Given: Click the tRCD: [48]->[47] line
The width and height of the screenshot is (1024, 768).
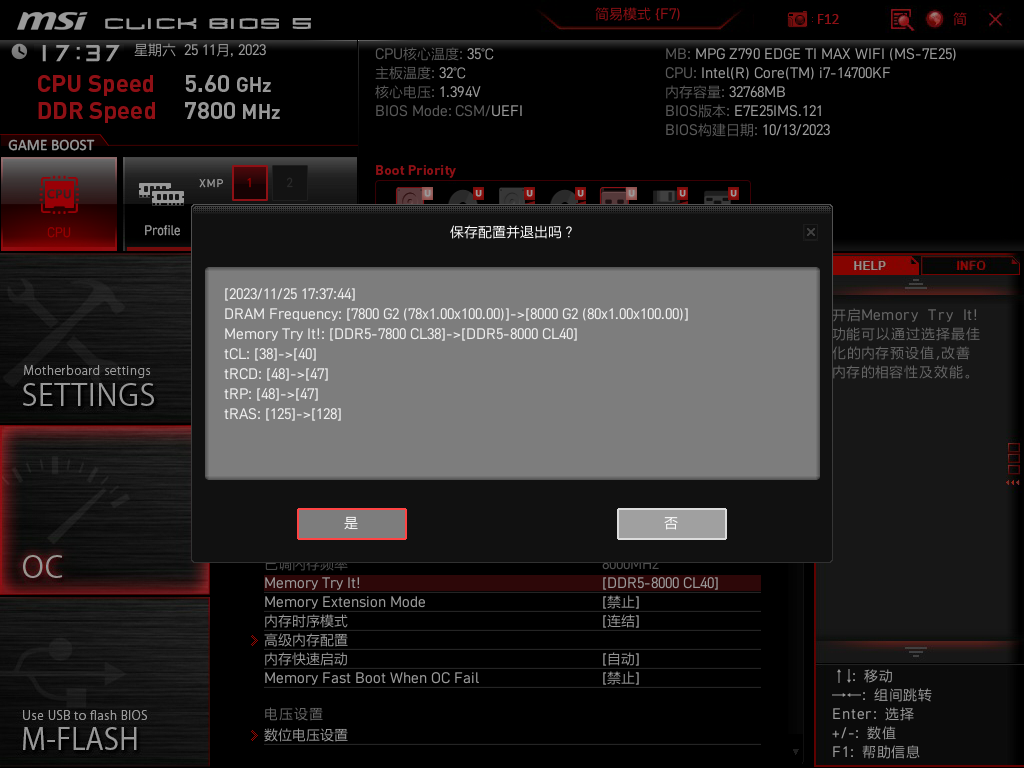Looking at the screenshot, I should coord(276,374).
